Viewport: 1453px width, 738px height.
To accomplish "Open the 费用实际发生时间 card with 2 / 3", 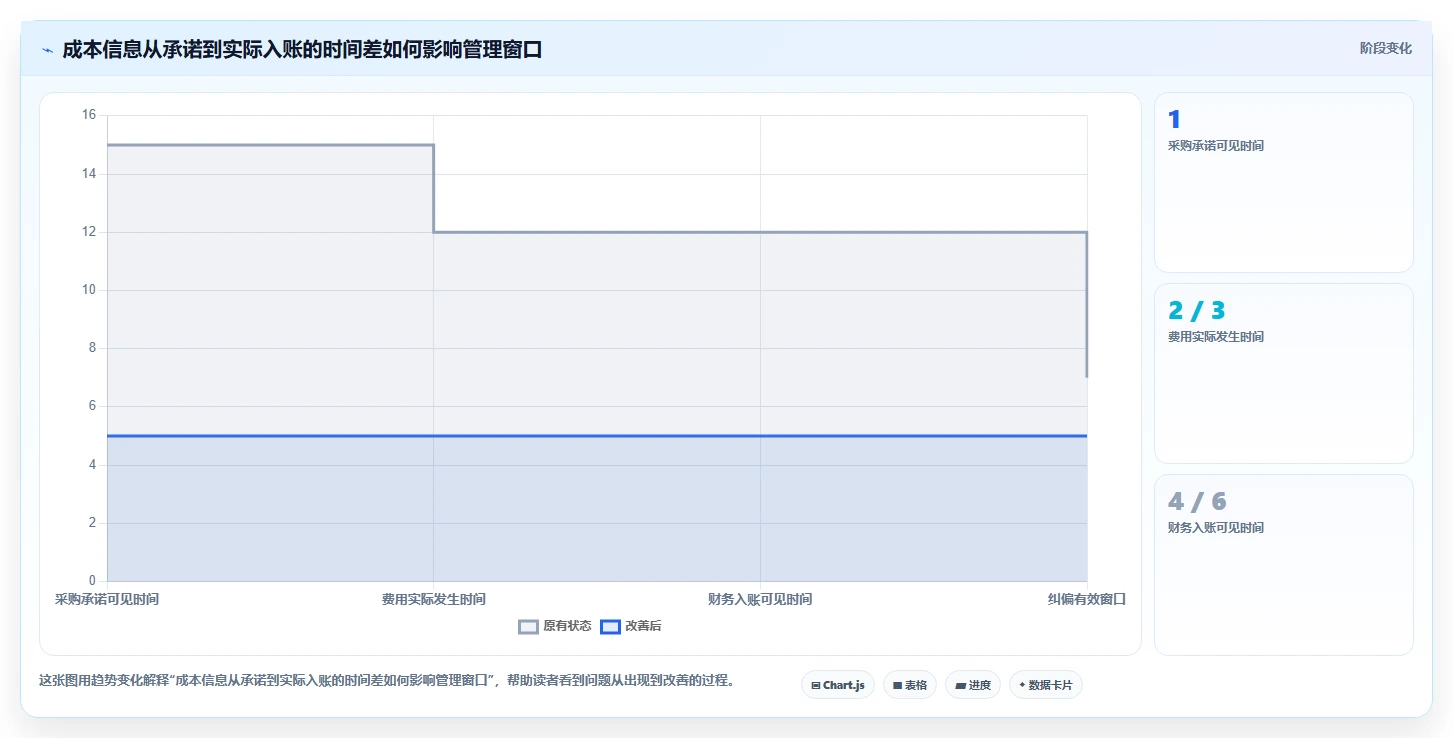I will (x=1284, y=373).
